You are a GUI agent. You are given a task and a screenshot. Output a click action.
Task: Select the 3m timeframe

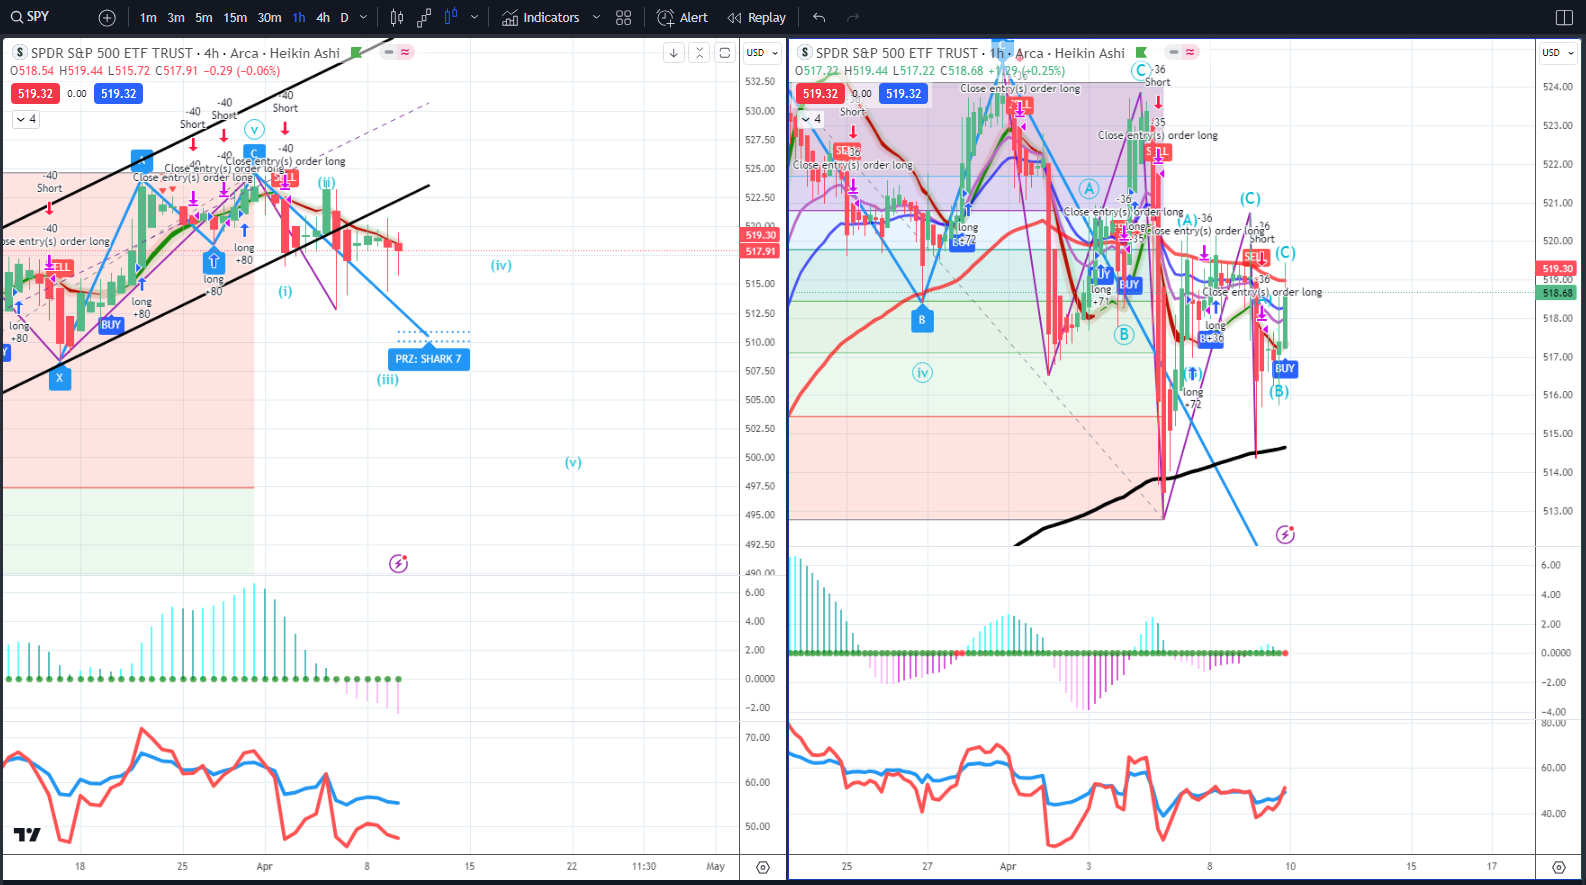coord(176,18)
